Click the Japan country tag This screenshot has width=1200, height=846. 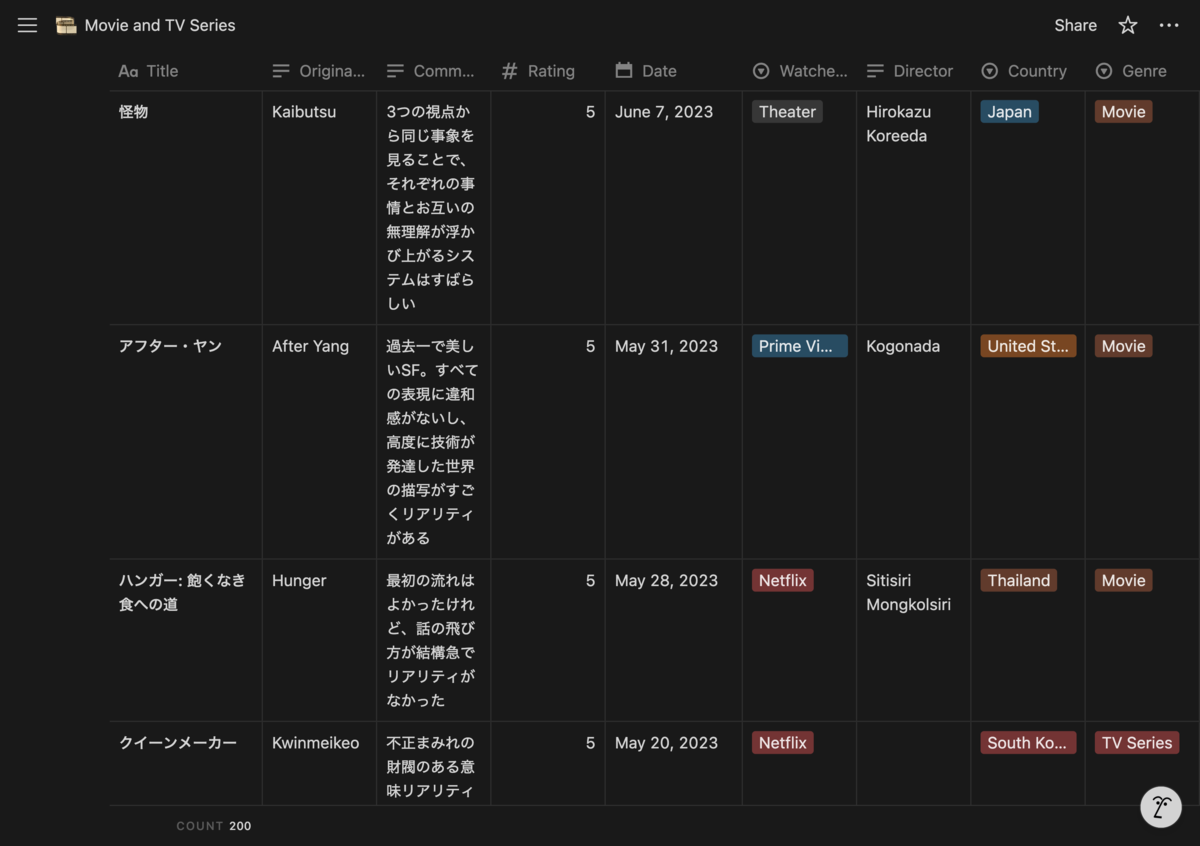click(x=1009, y=112)
